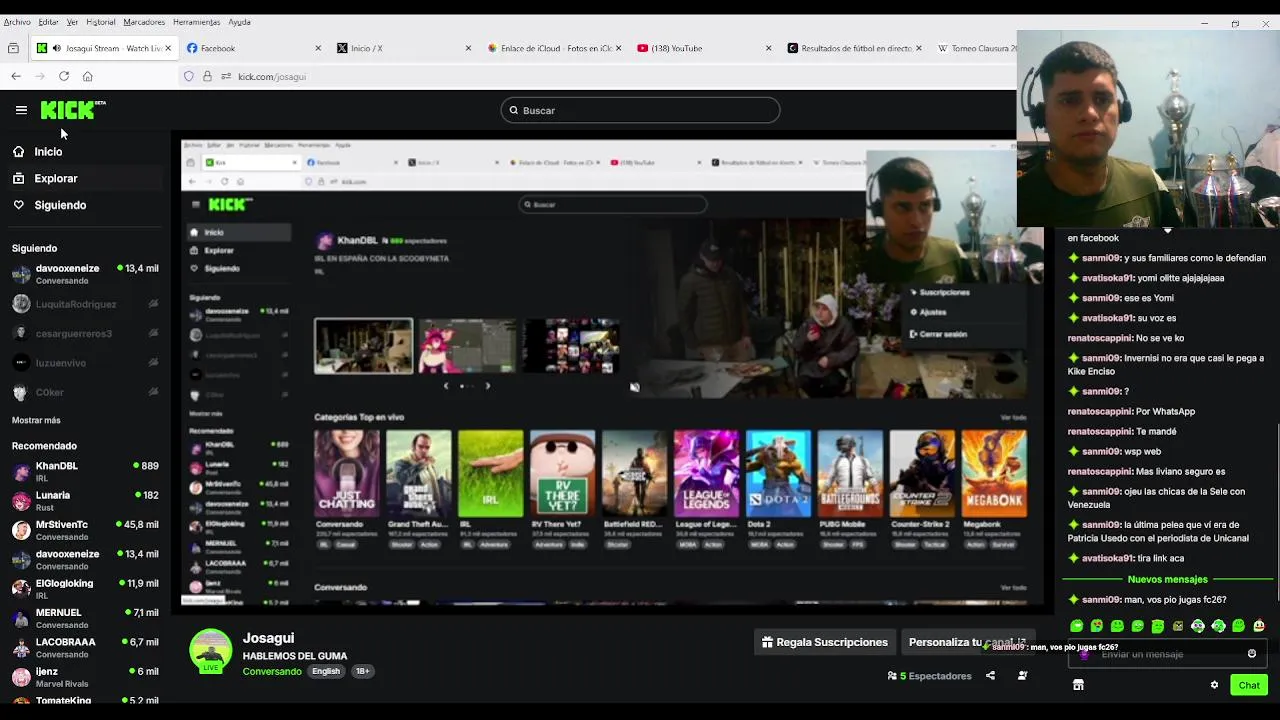Unmute the video with the crossed speaker icon
This screenshot has width=1280, height=720.
634,387
